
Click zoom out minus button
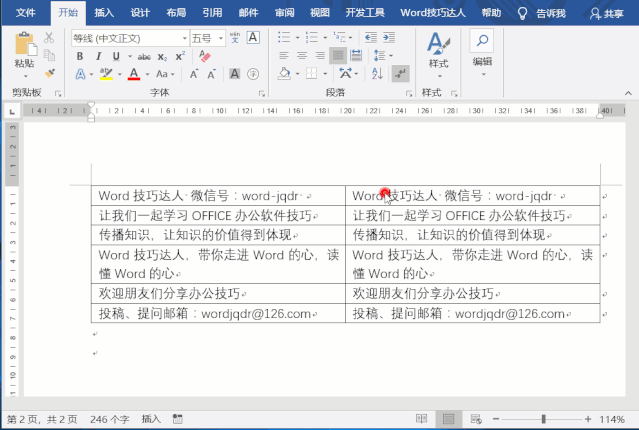click(x=496, y=419)
